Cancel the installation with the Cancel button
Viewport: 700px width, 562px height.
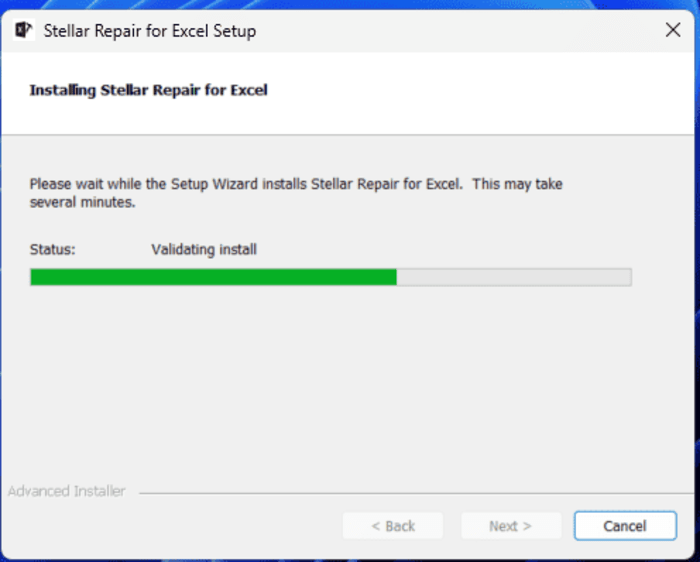pyautogui.click(x=625, y=526)
